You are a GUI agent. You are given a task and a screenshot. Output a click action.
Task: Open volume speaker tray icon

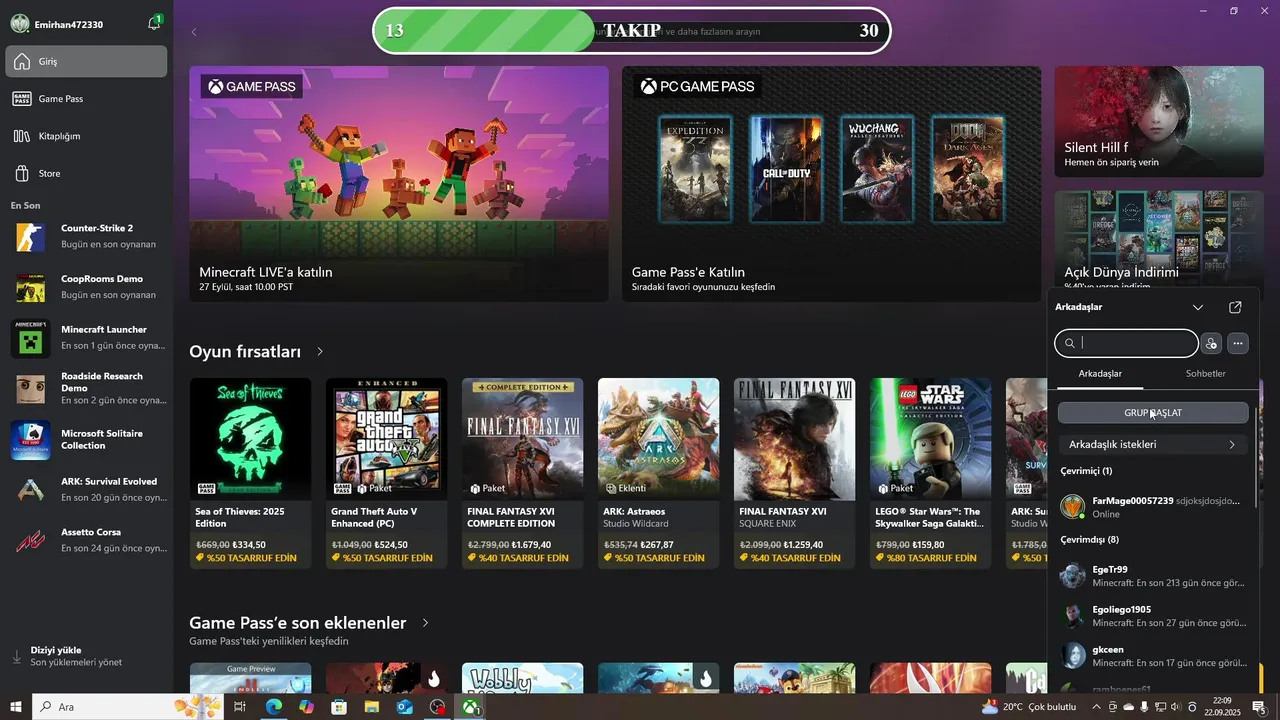pos(1177,707)
